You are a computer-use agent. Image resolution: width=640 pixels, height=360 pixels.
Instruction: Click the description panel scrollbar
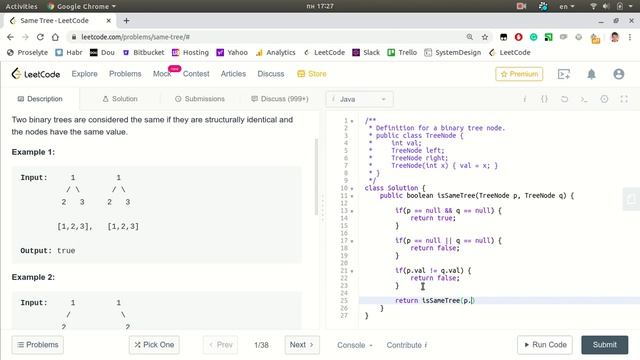coord(316,177)
